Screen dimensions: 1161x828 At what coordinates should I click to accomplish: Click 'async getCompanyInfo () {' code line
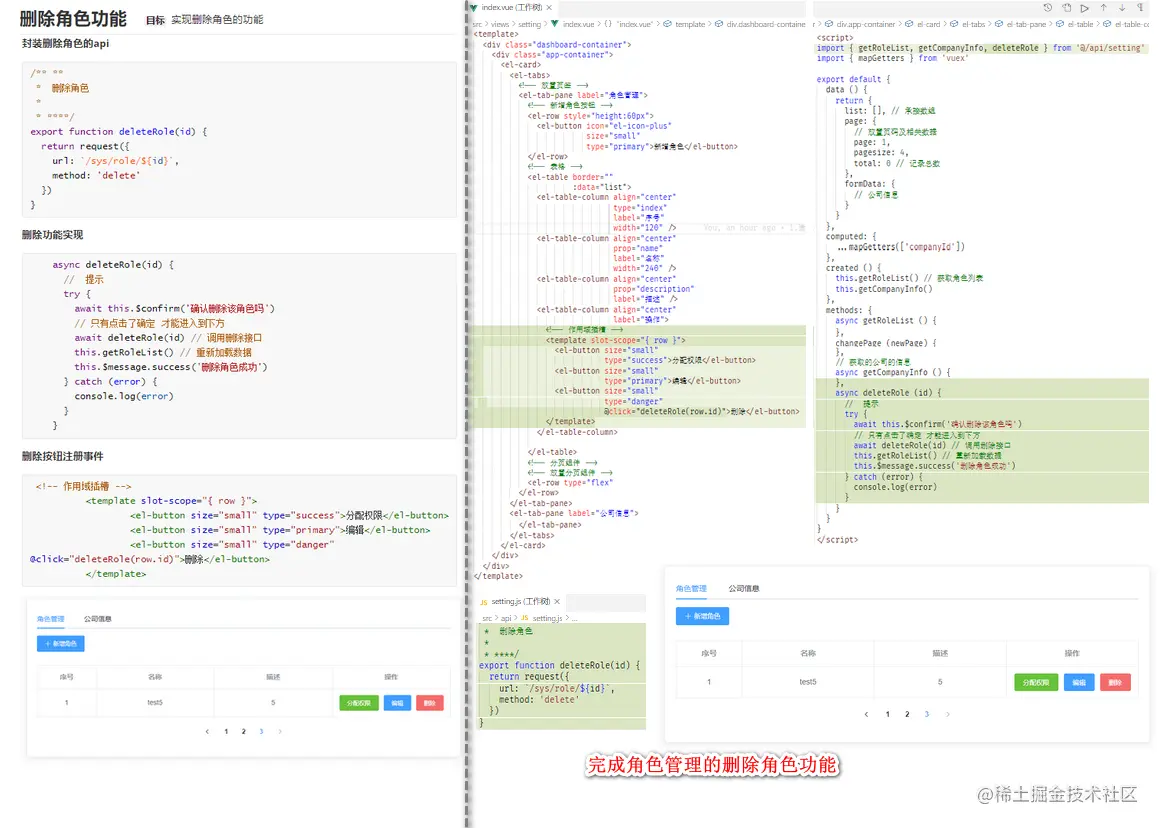(x=892, y=373)
